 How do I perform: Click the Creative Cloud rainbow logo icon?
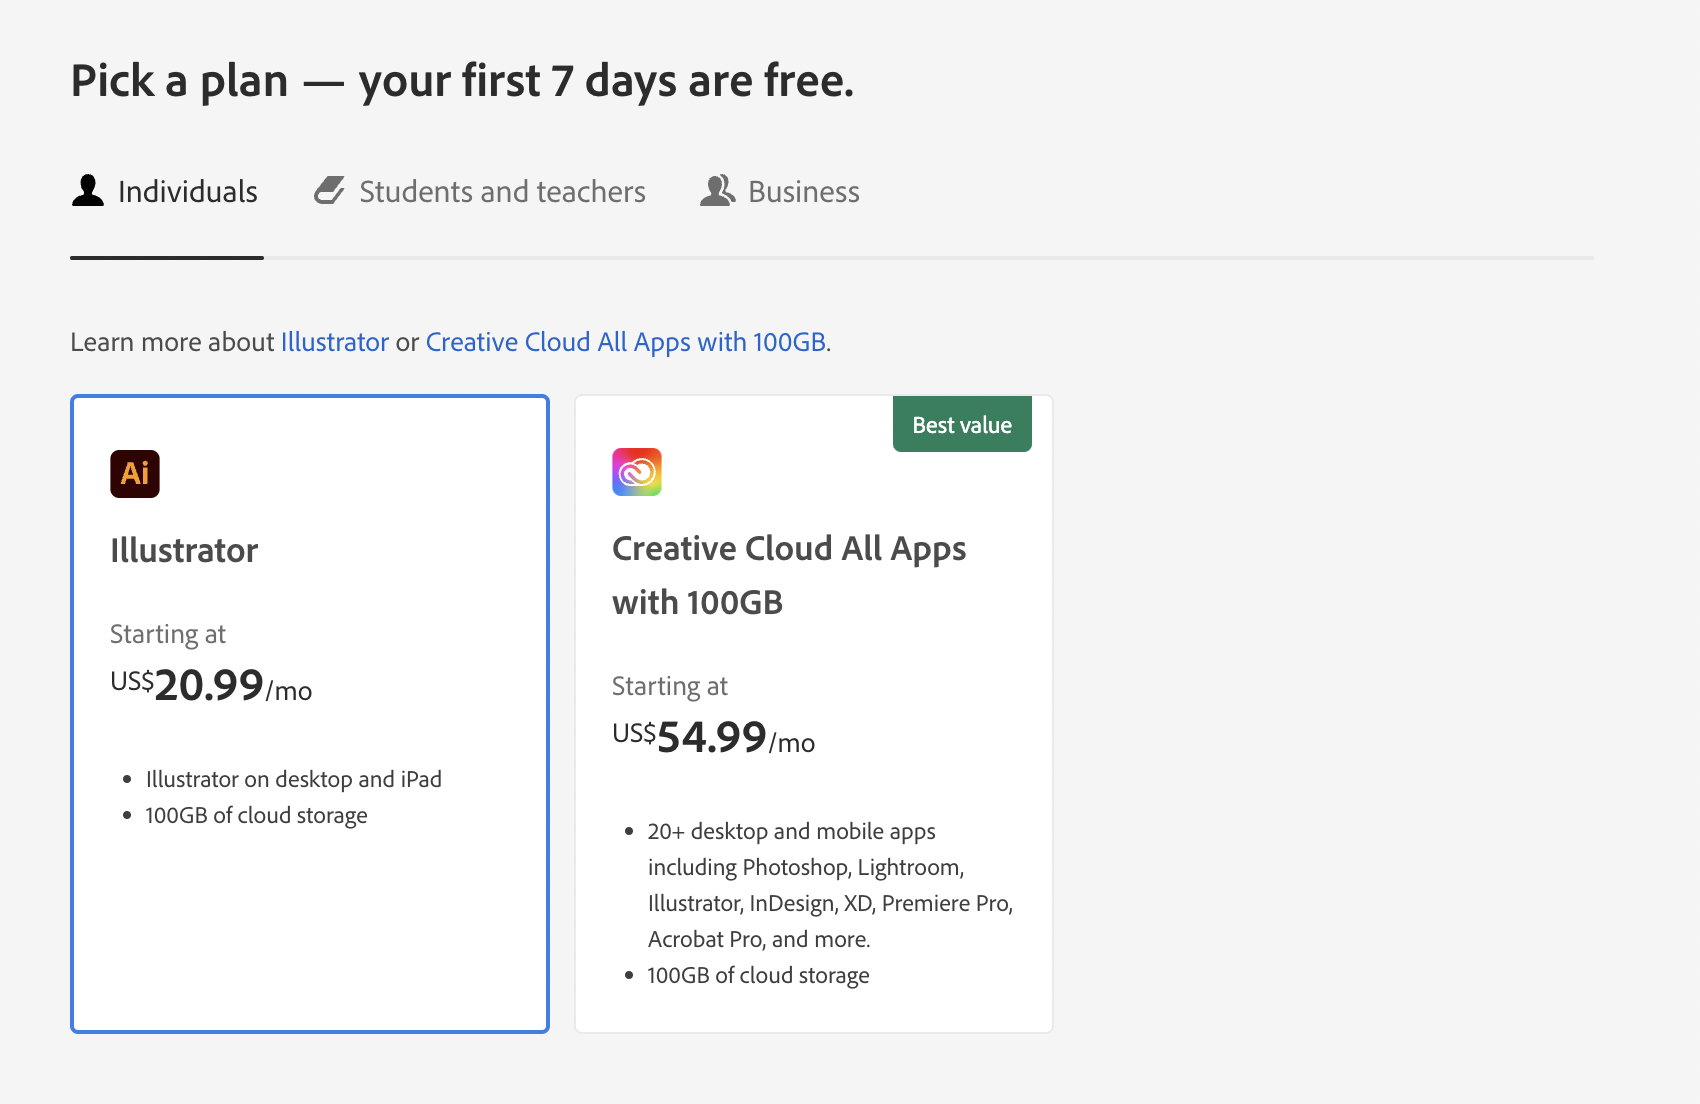(x=637, y=472)
